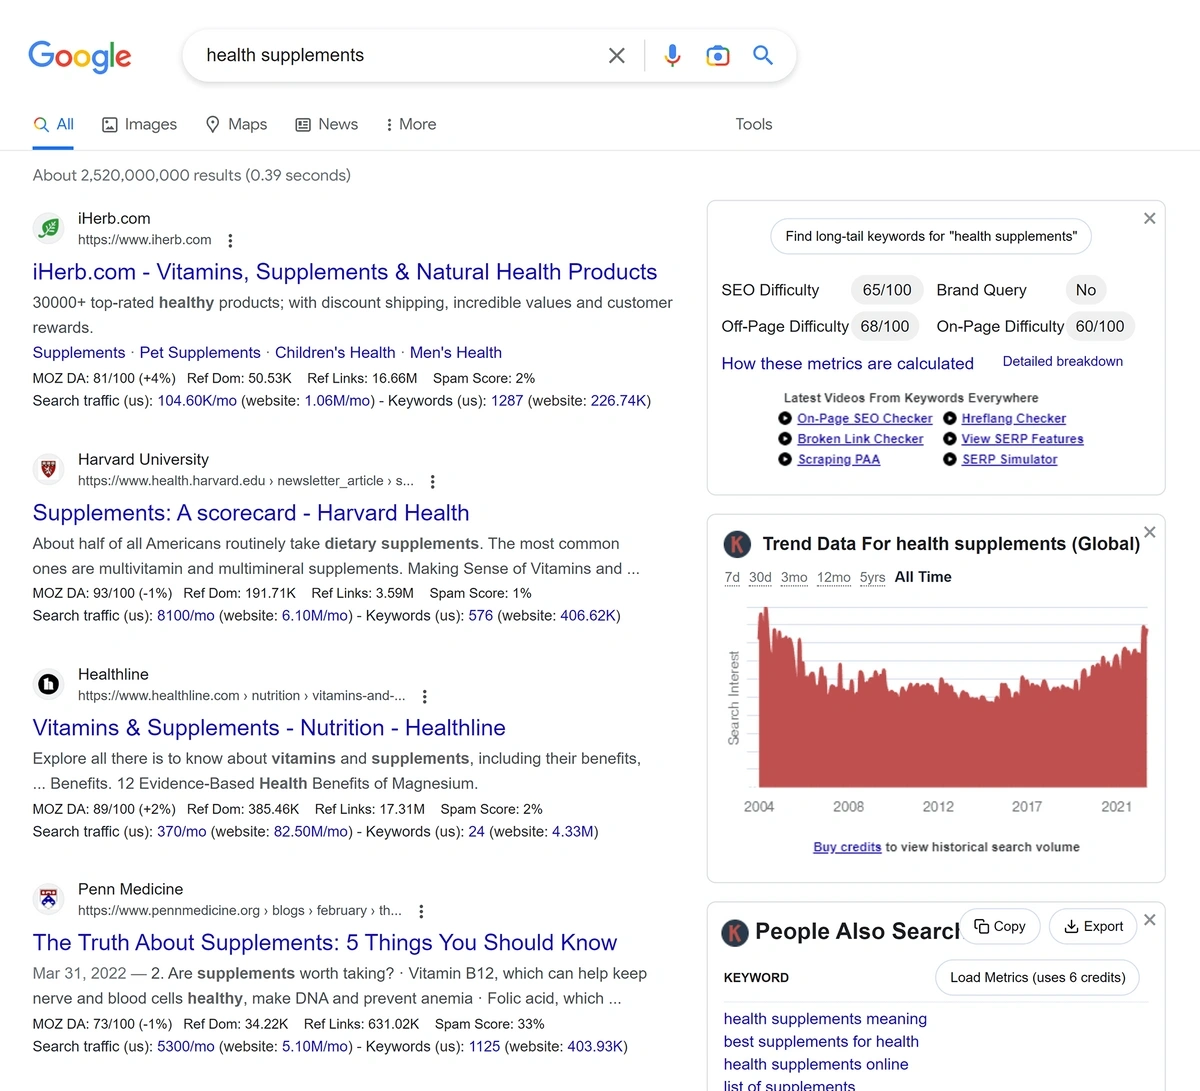The width and height of the screenshot is (1200, 1091).
Task: Open keyword best supplements for health
Action: (x=821, y=1041)
